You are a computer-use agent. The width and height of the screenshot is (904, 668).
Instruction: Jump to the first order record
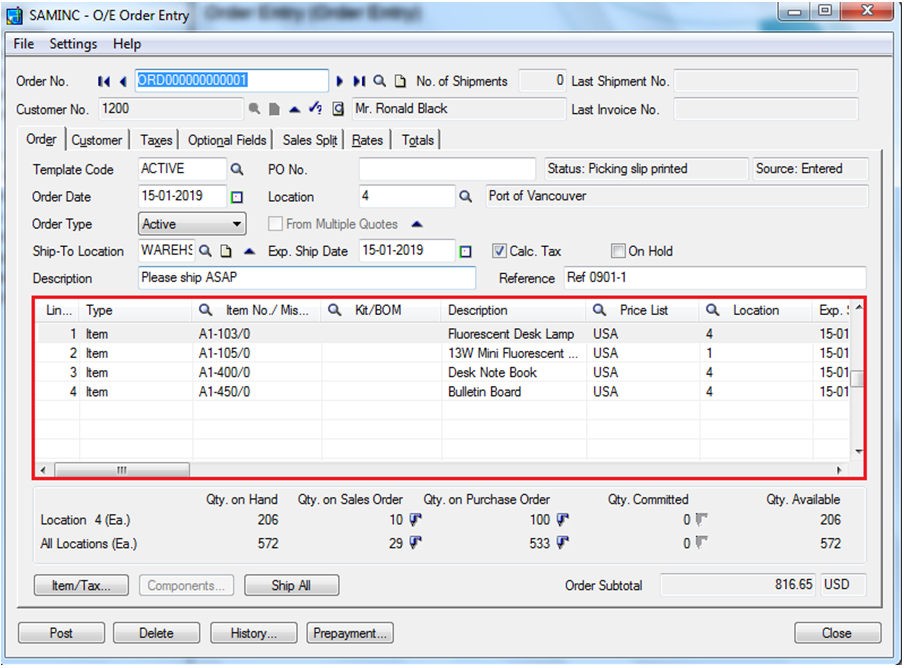(104, 81)
